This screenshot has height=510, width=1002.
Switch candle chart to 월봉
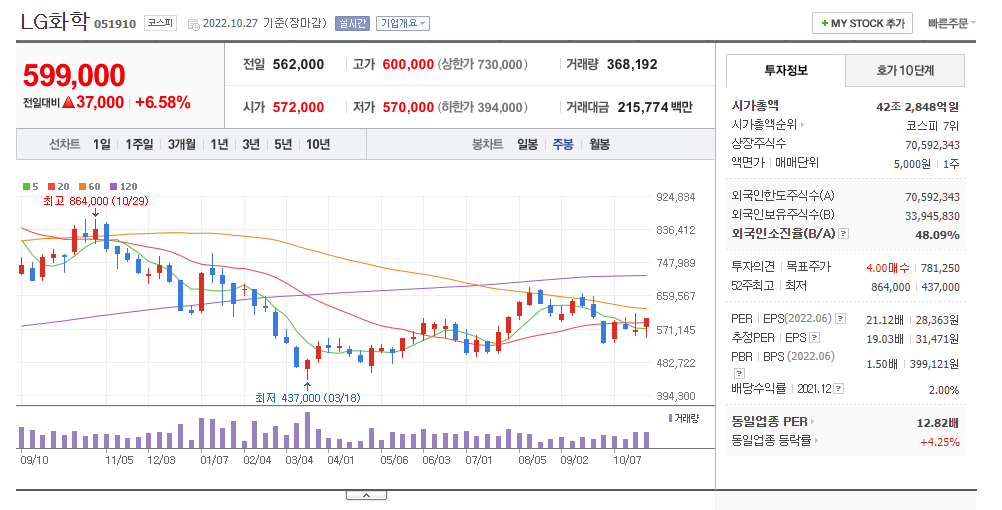(599, 144)
